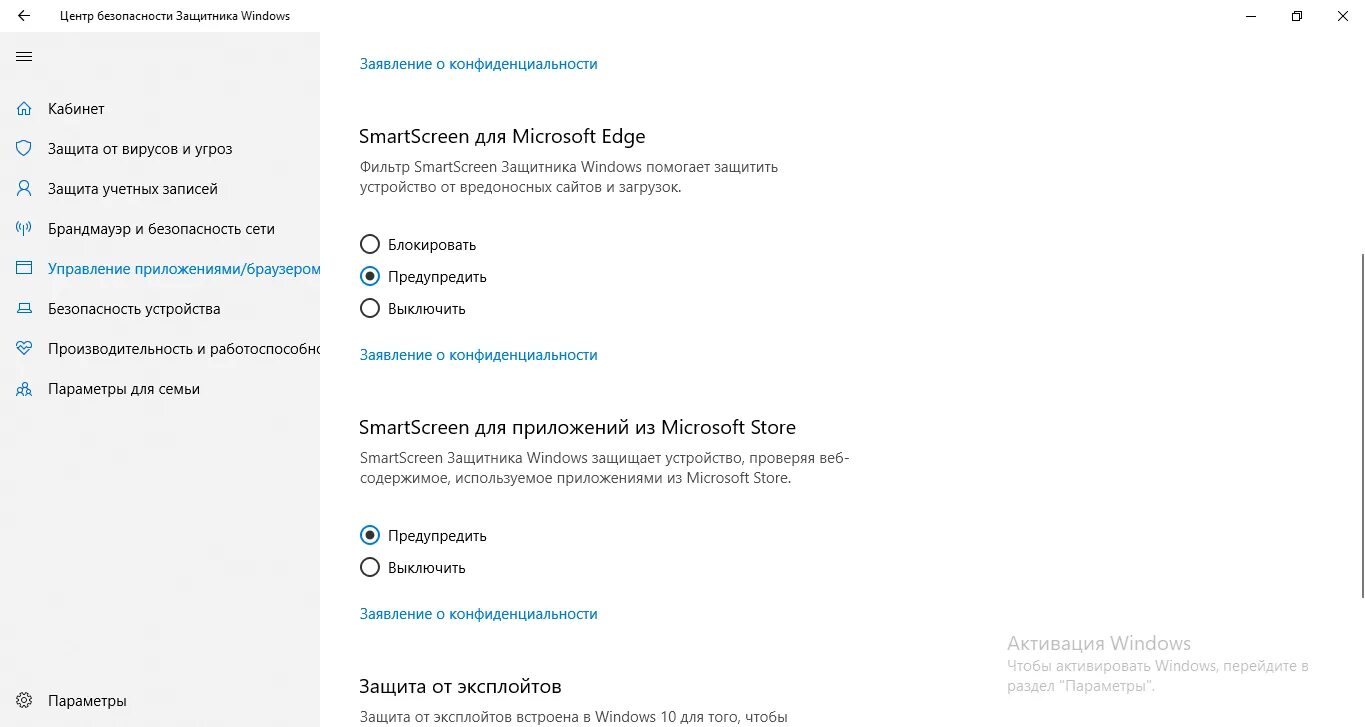Click the family options people icon
1365x727 pixels.
[x=24, y=389]
